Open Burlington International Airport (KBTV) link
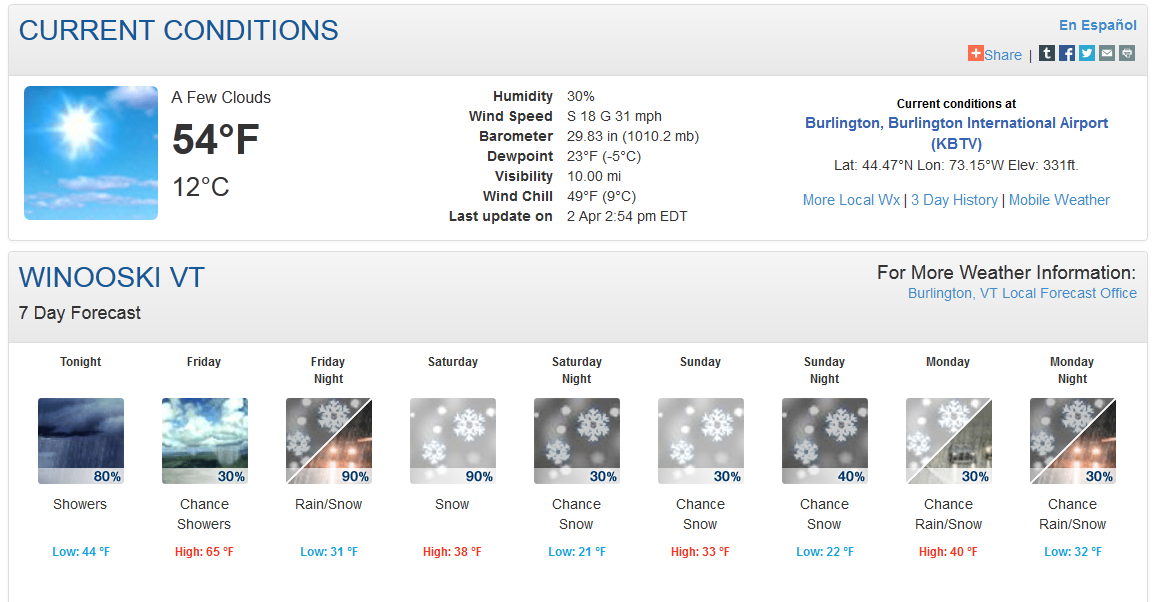Screen dimensions: 1154x602 coord(956,133)
